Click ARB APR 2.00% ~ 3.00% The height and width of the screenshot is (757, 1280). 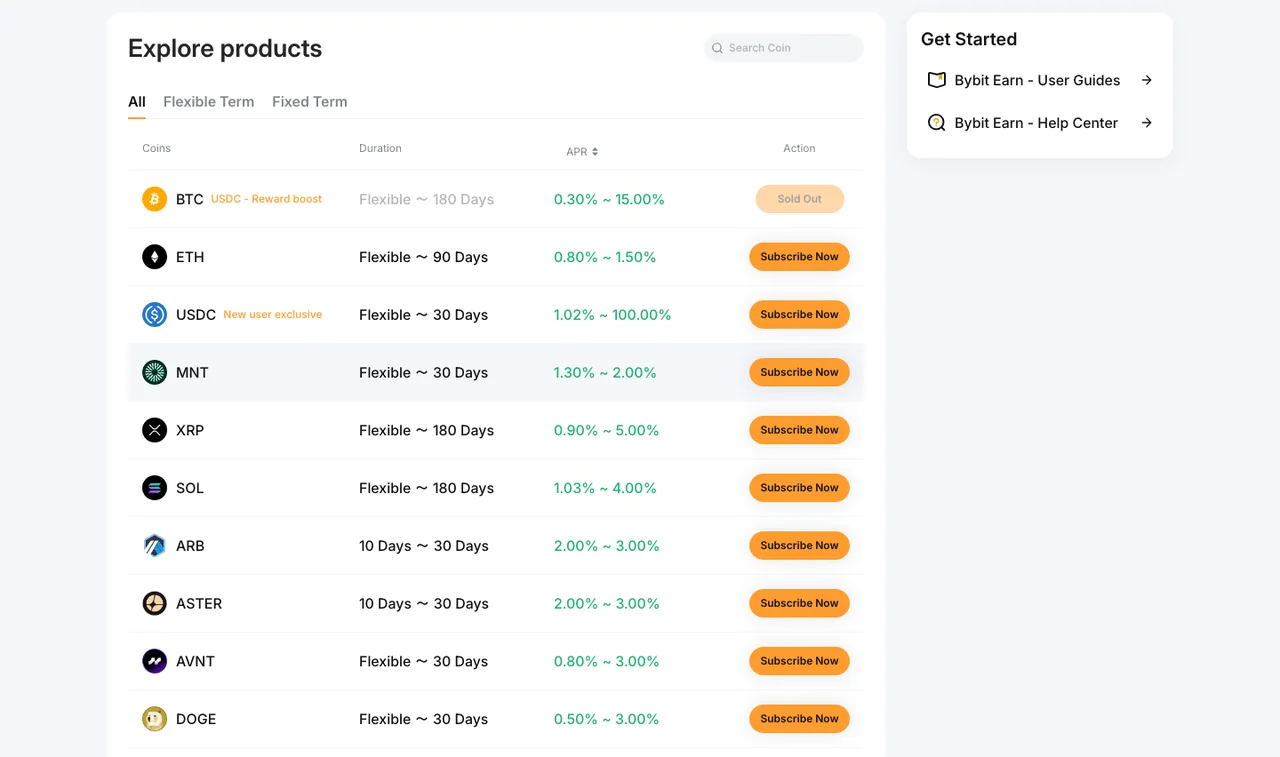tap(607, 546)
